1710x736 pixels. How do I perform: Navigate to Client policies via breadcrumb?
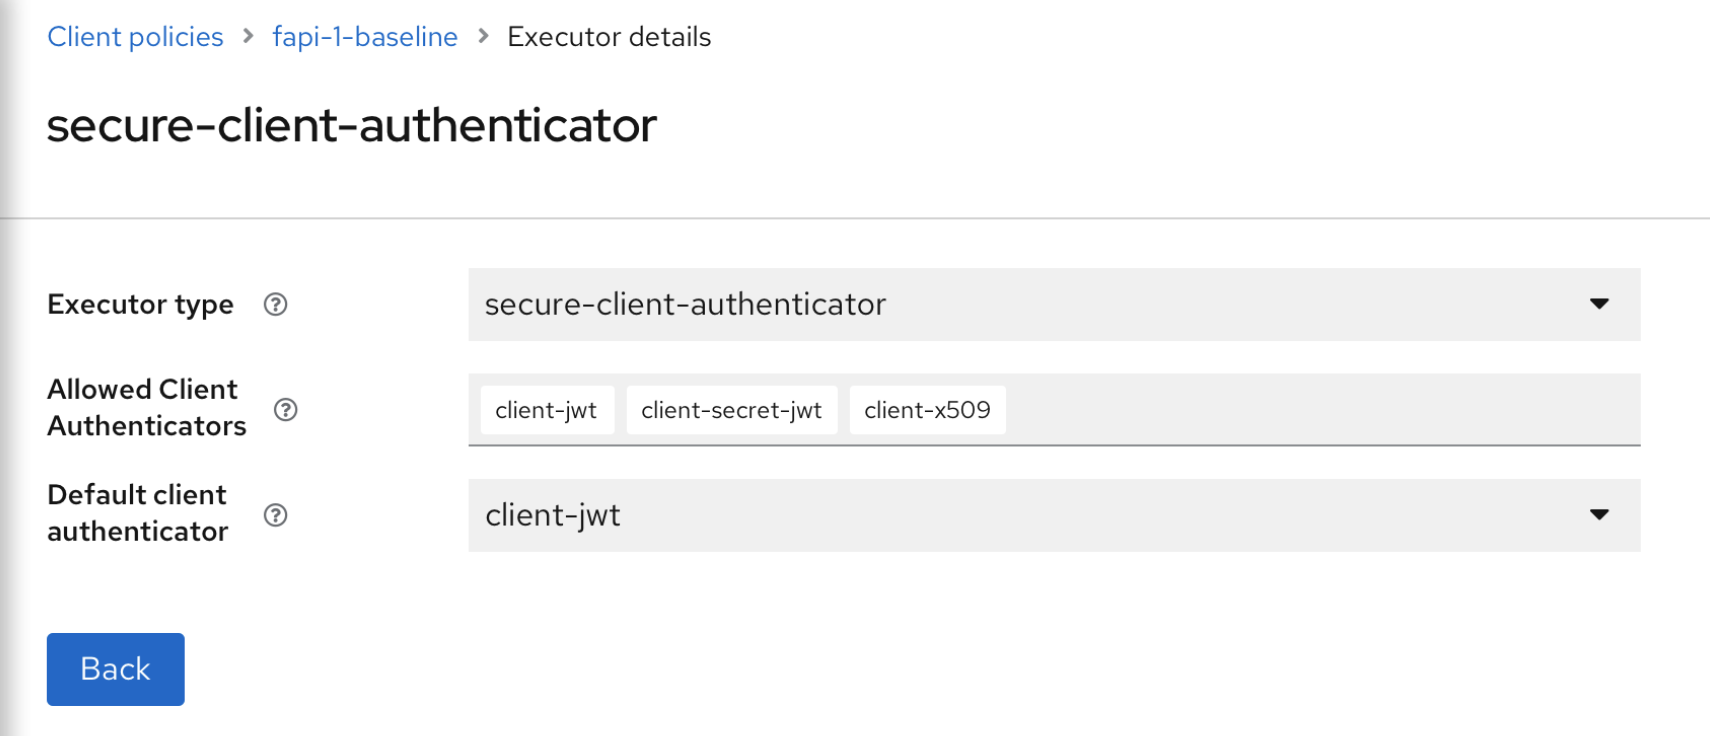click(x=135, y=36)
